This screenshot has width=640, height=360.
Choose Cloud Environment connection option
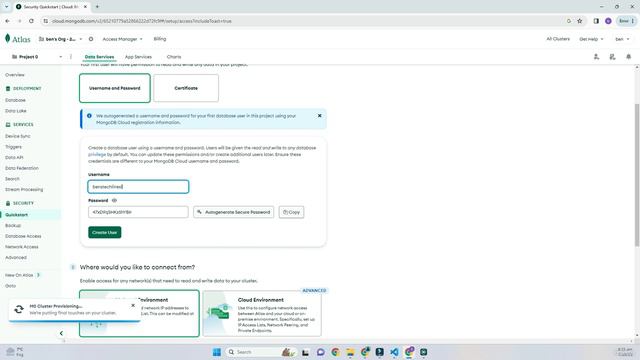coord(262,313)
